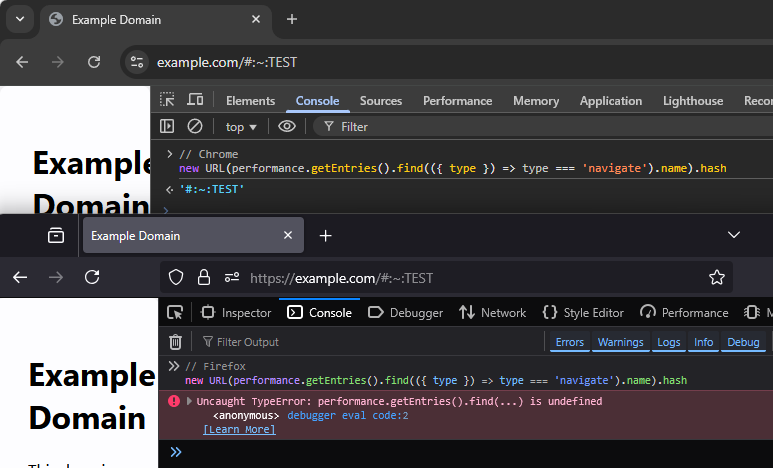Click Firefox URL bar https://example.com/#:~:TEST
This screenshot has width=773, height=468.
tap(341, 278)
